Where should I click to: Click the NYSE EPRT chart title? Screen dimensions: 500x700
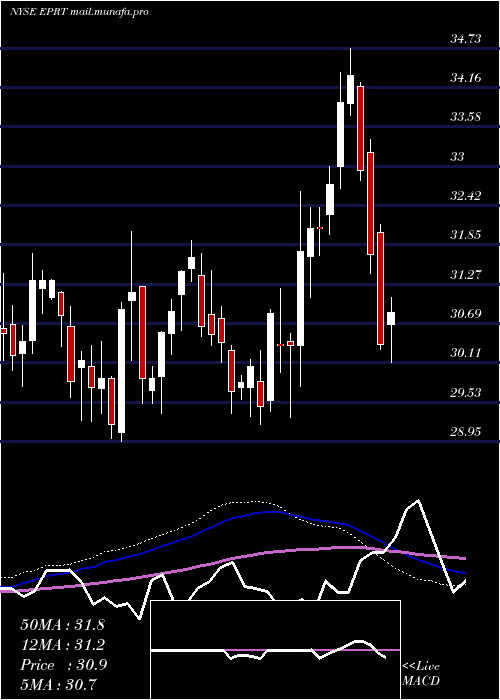click(79, 12)
